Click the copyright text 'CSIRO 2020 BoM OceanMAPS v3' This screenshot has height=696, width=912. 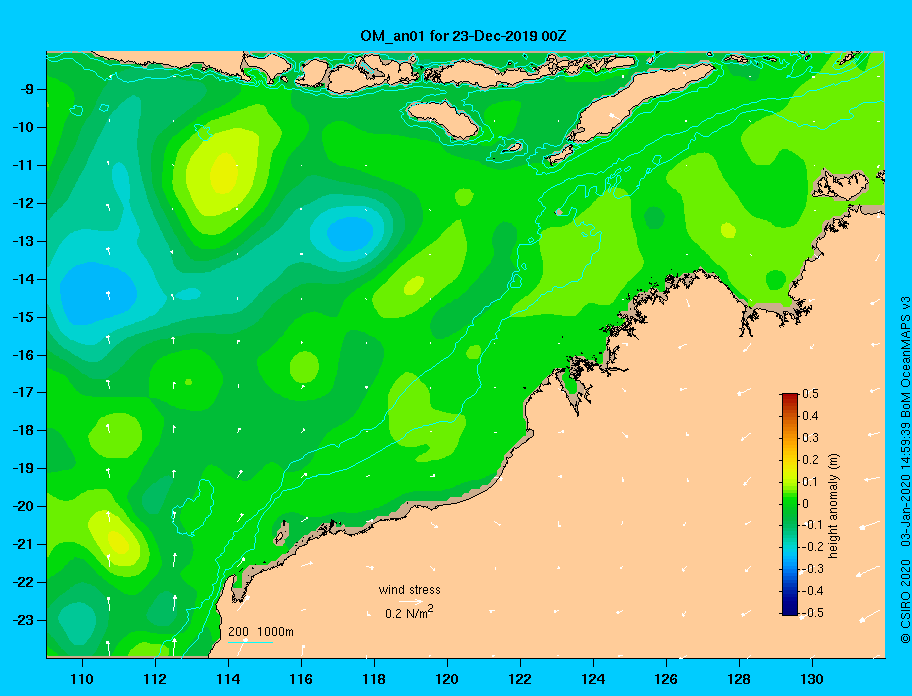[905, 469]
